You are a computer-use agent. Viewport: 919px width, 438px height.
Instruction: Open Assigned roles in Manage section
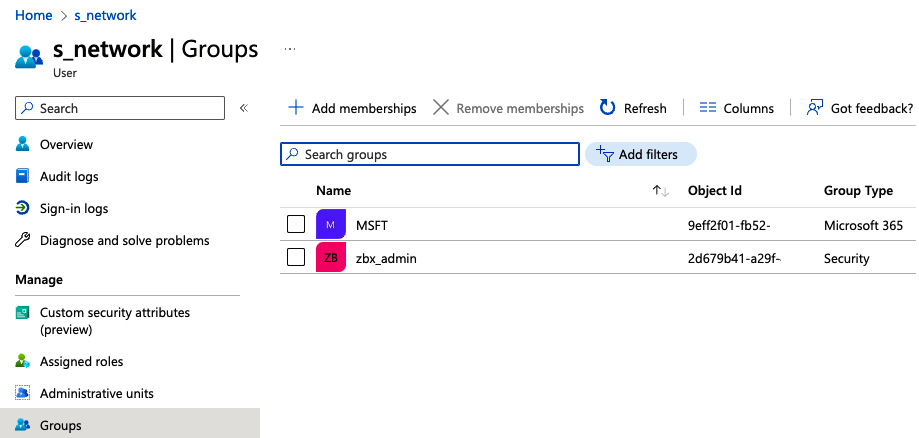81,361
